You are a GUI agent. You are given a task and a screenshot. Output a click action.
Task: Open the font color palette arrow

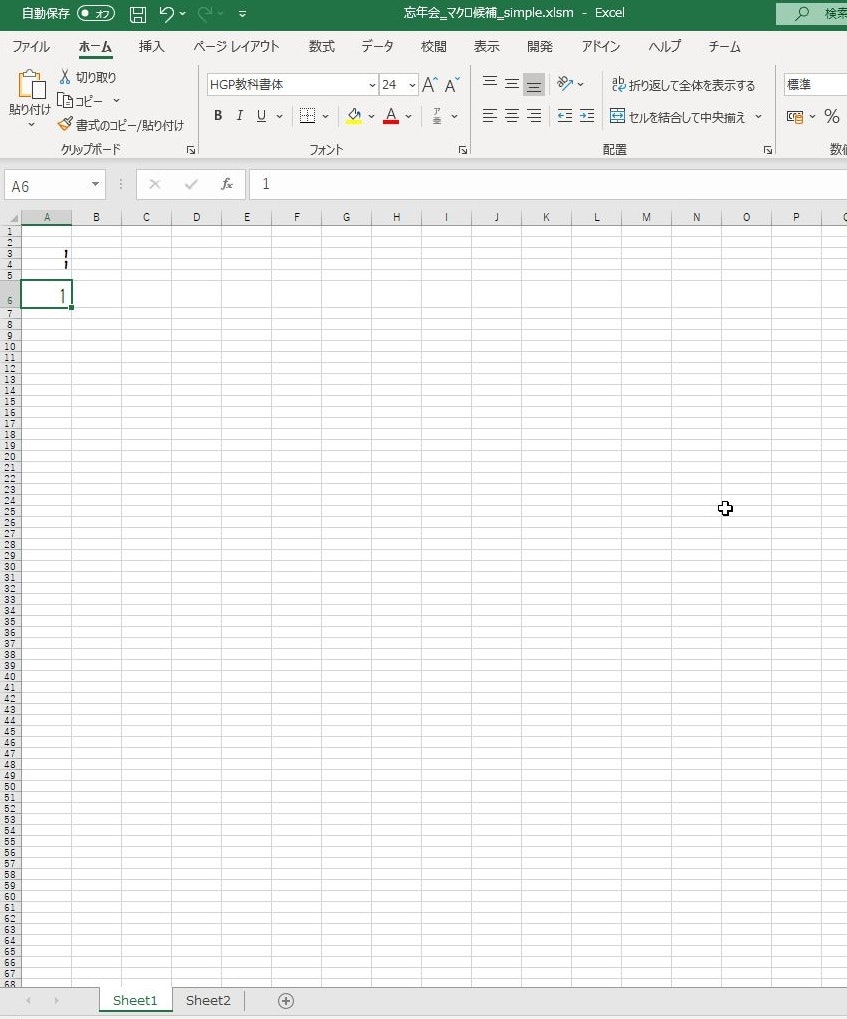[408, 116]
